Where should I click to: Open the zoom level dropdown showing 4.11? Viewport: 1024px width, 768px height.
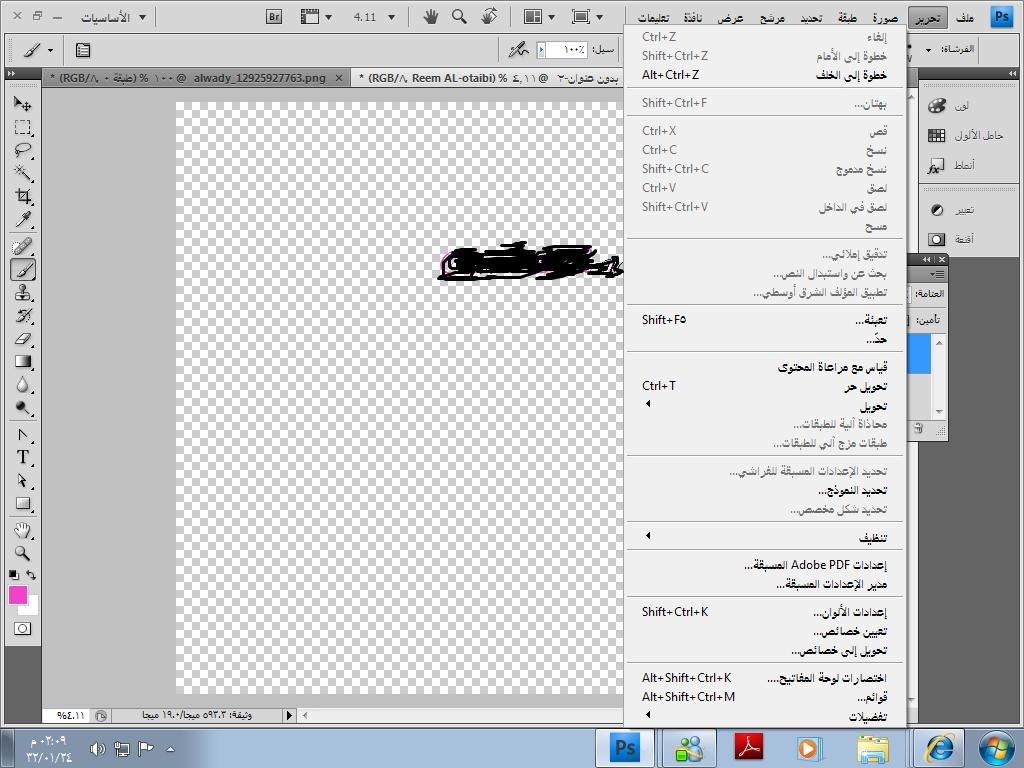coord(372,17)
